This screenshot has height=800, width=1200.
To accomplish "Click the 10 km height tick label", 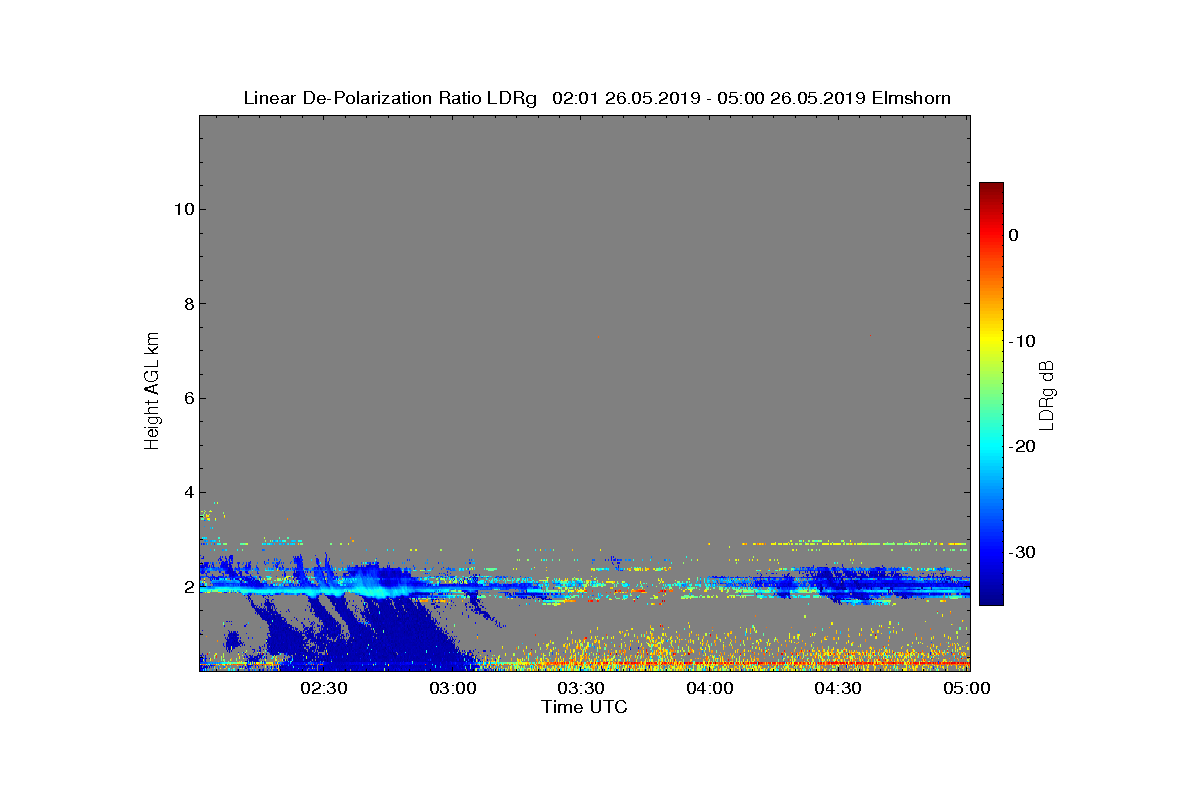I will pyautogui.click(x=183, y=209).
